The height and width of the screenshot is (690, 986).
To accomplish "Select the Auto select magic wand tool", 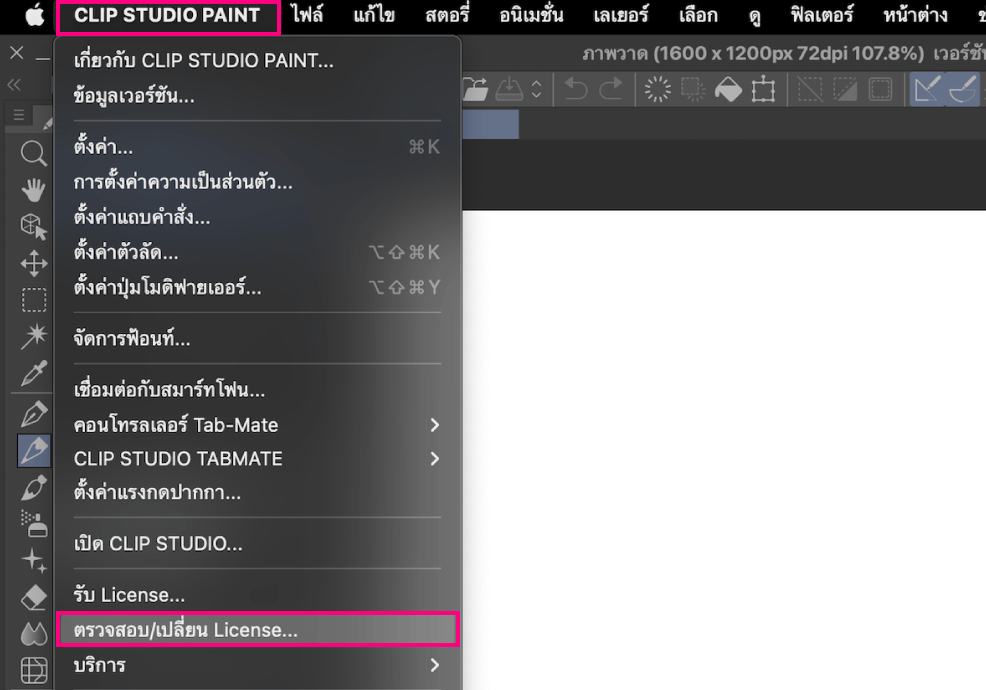I will click(x=34, y=337).
